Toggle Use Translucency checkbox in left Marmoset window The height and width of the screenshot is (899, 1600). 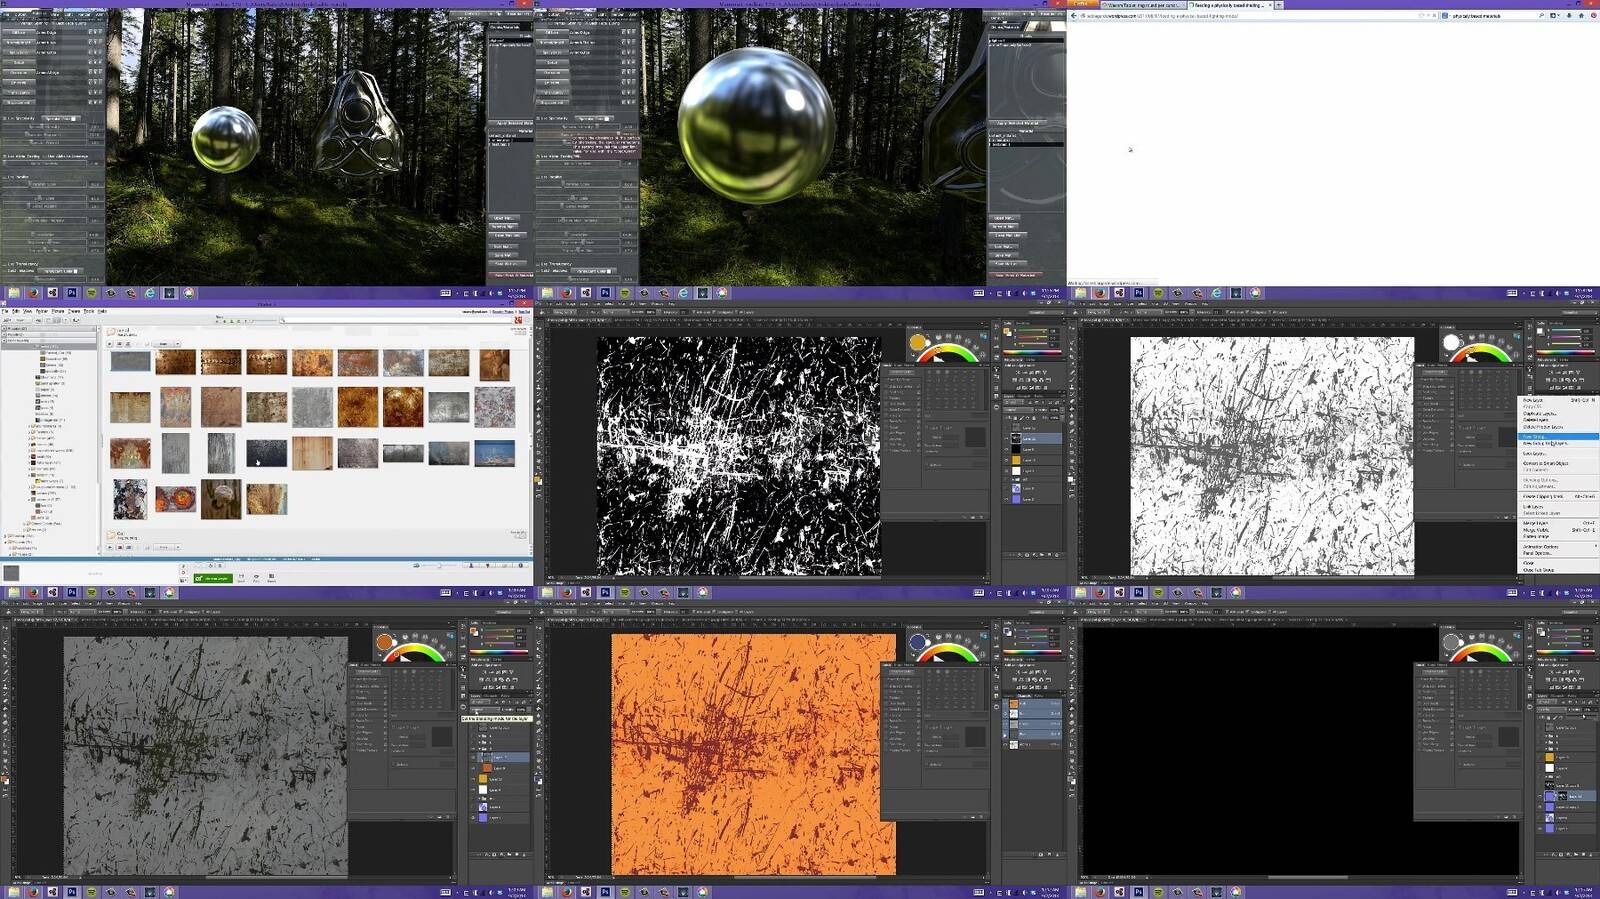(x=5, y=264)
